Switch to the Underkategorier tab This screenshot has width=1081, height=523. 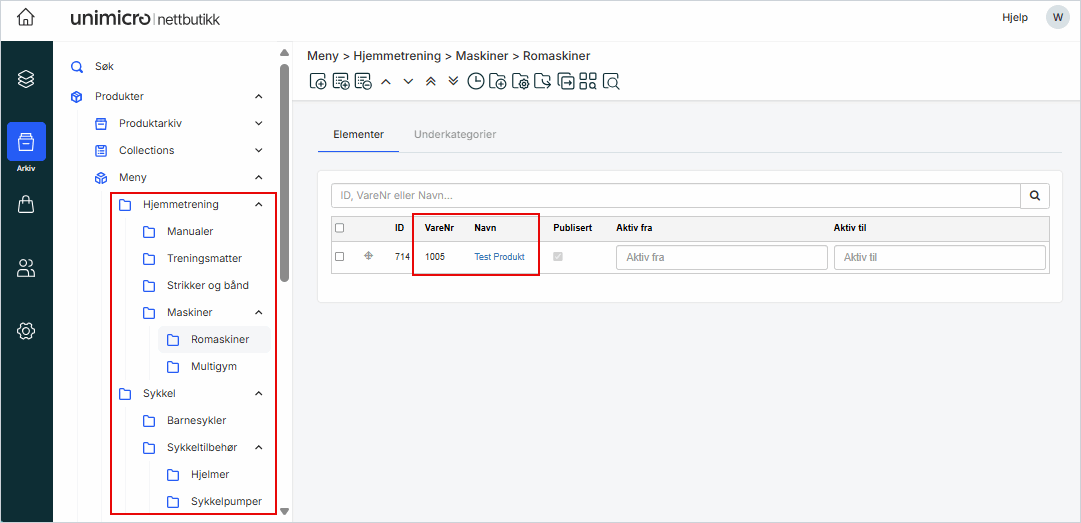click(455, 134)
